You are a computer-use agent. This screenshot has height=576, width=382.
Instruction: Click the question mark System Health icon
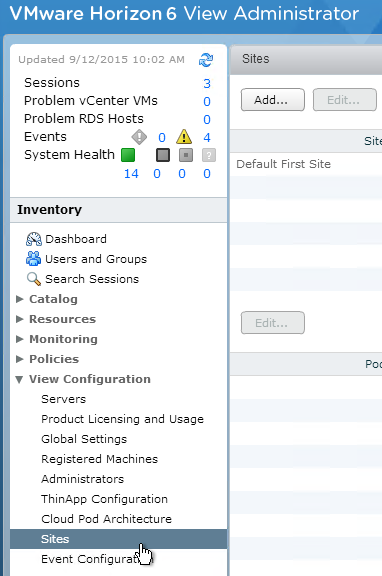[x=209, y=155]
